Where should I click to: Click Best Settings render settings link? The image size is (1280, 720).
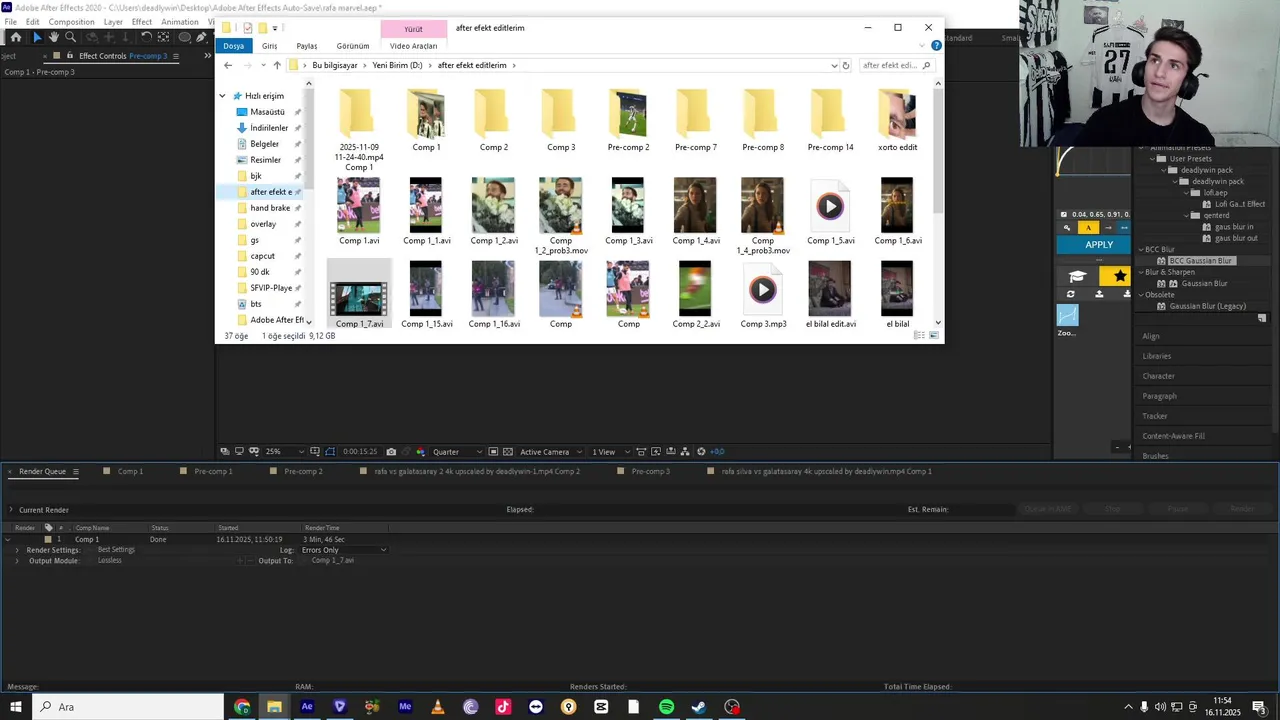(x=116, y=550)
